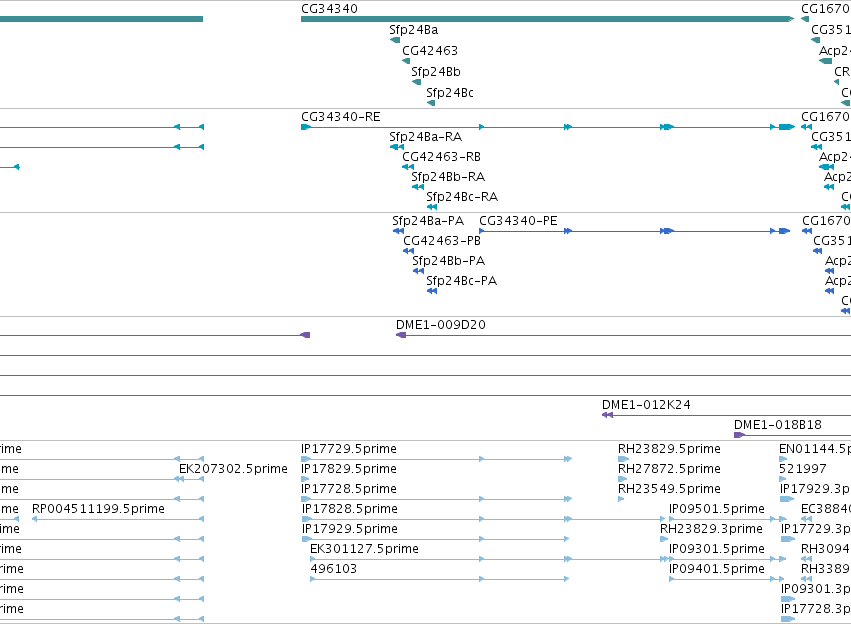Click the EK207302.5prime EST label
Viewport: 851px width, 624px height.
(x=233, y=469)
